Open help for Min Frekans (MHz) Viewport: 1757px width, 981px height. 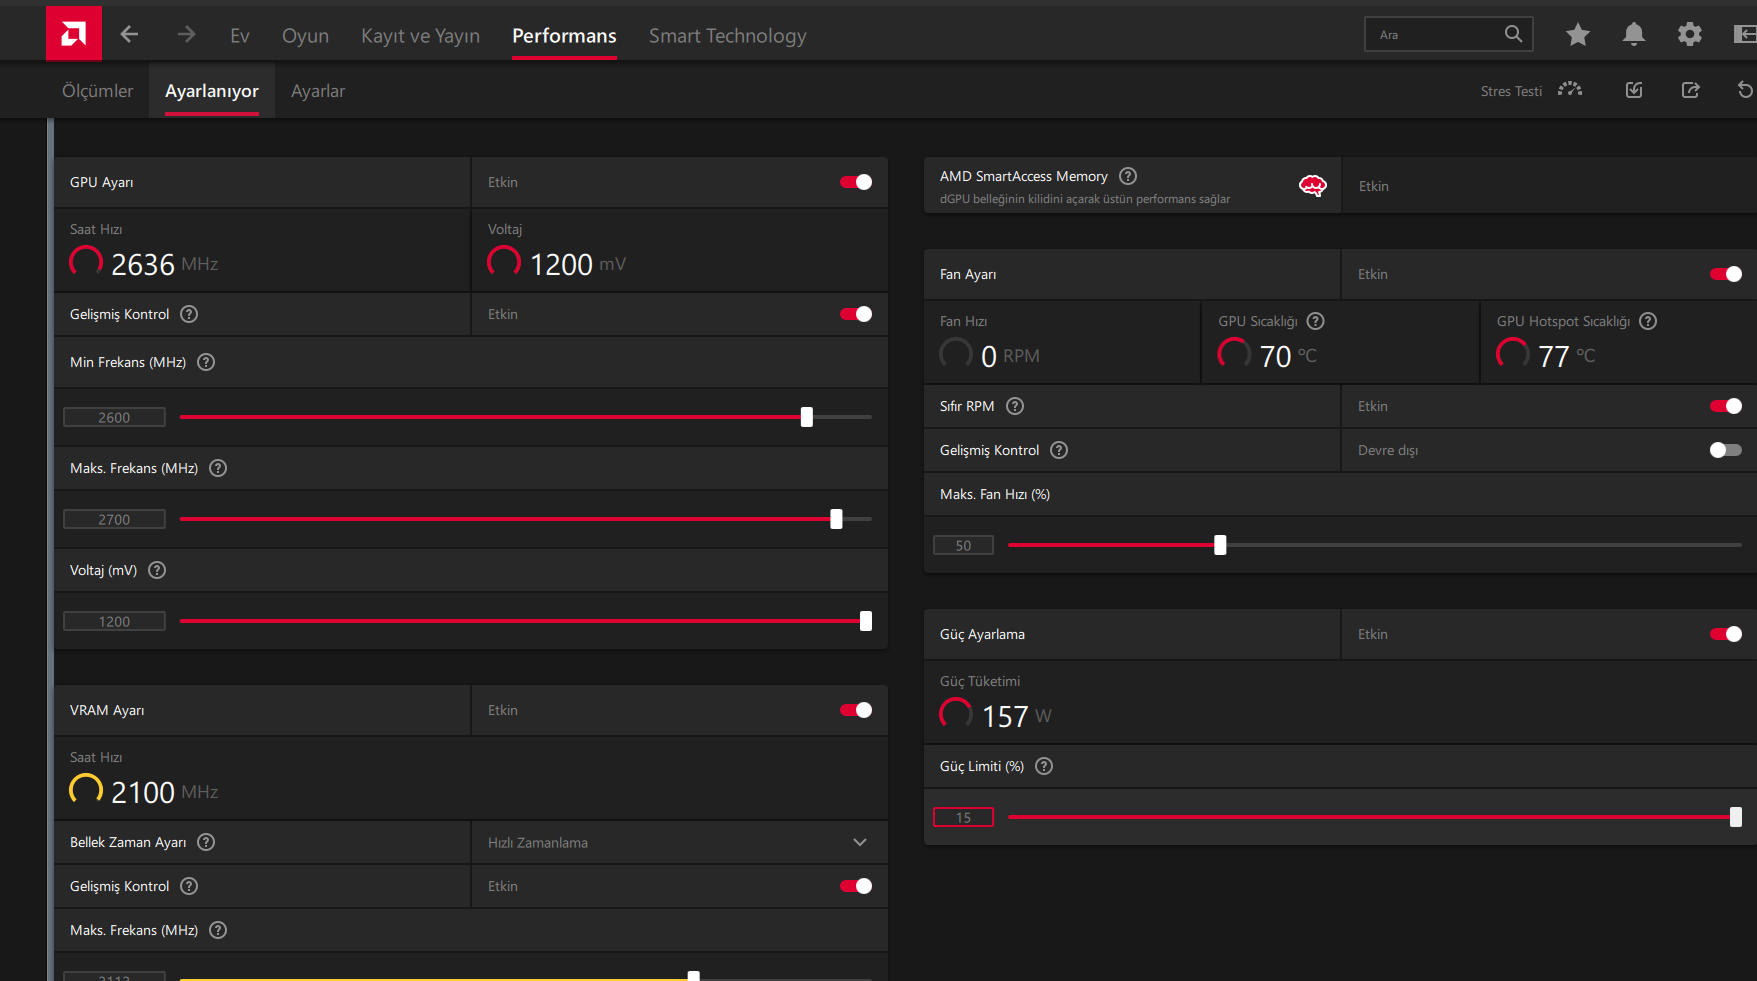pos(206,362)
